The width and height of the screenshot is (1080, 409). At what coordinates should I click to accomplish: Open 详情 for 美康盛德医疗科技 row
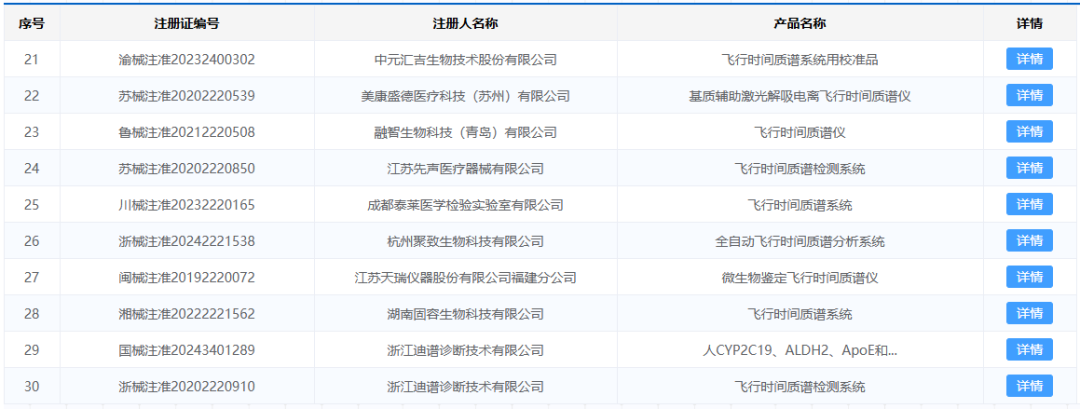pyautogui.click(x=1029, y=95)
